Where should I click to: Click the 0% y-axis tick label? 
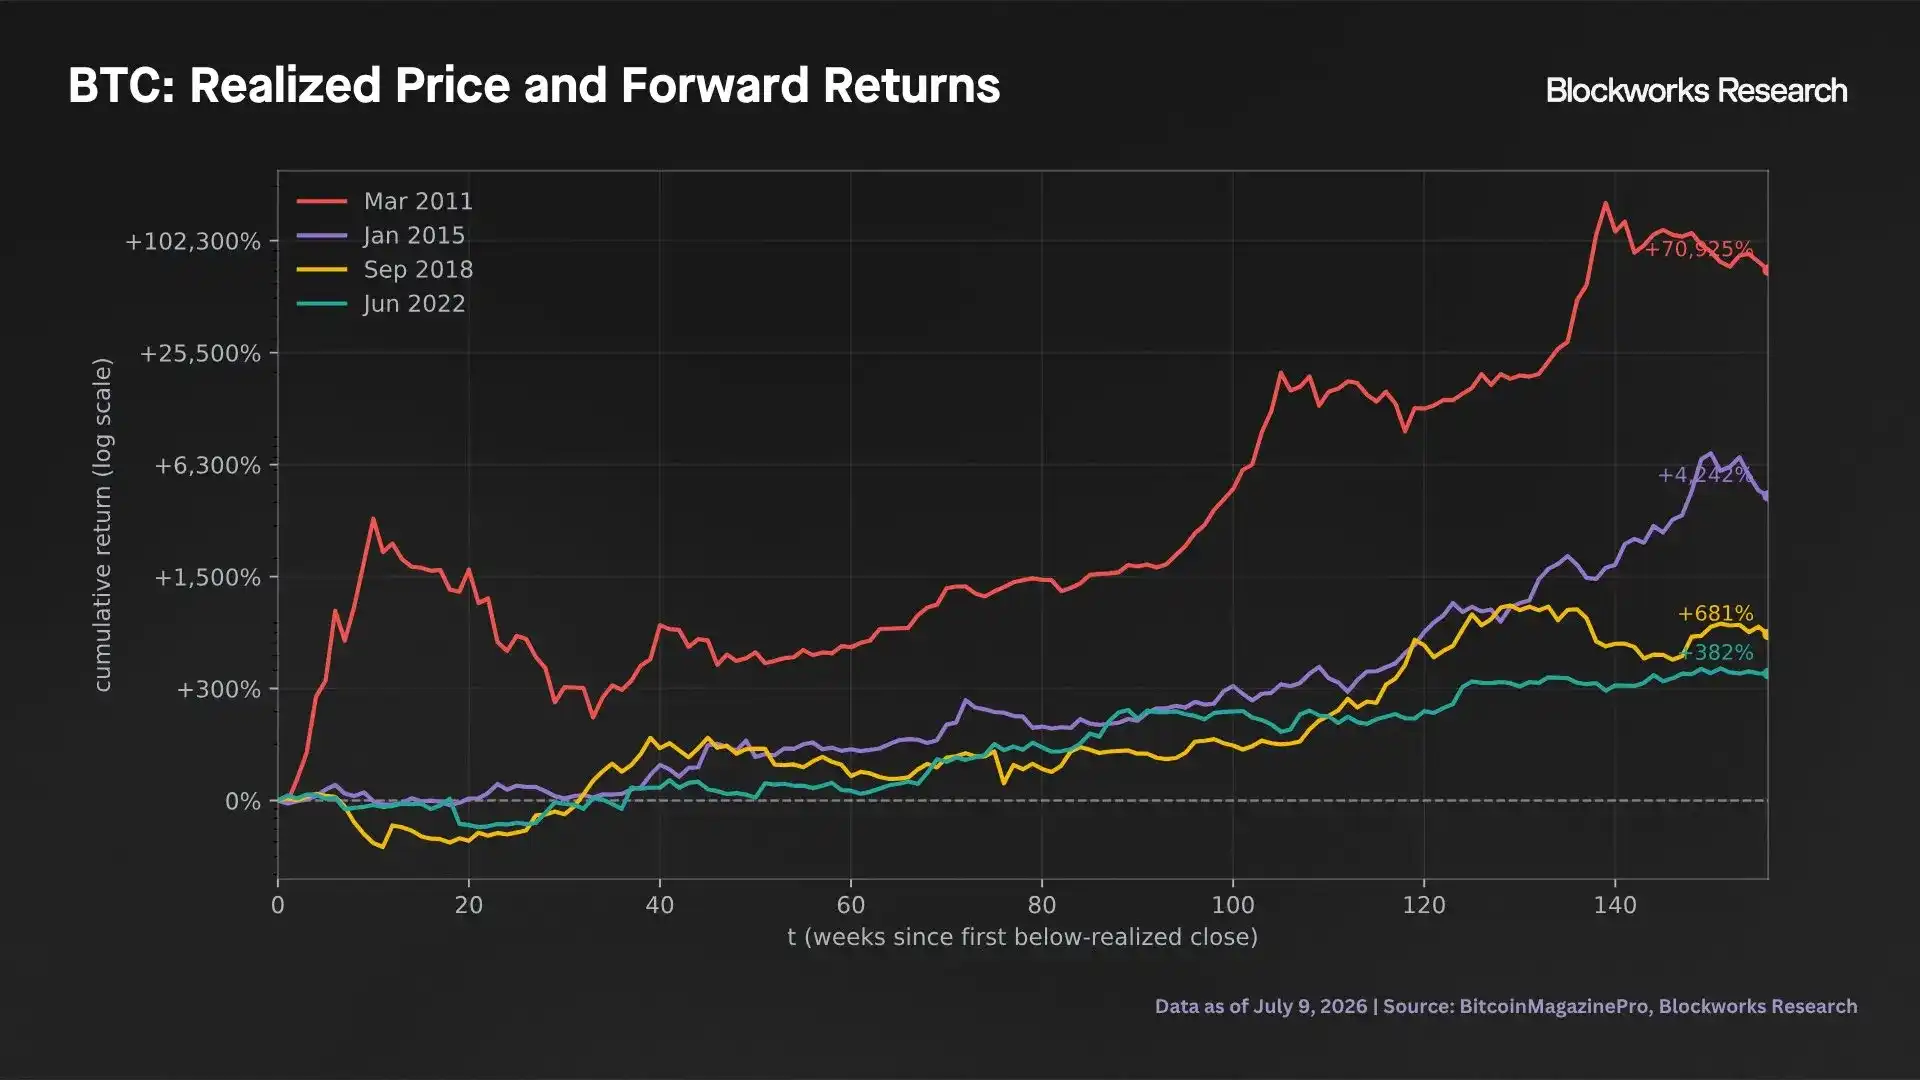click(242, 802)
